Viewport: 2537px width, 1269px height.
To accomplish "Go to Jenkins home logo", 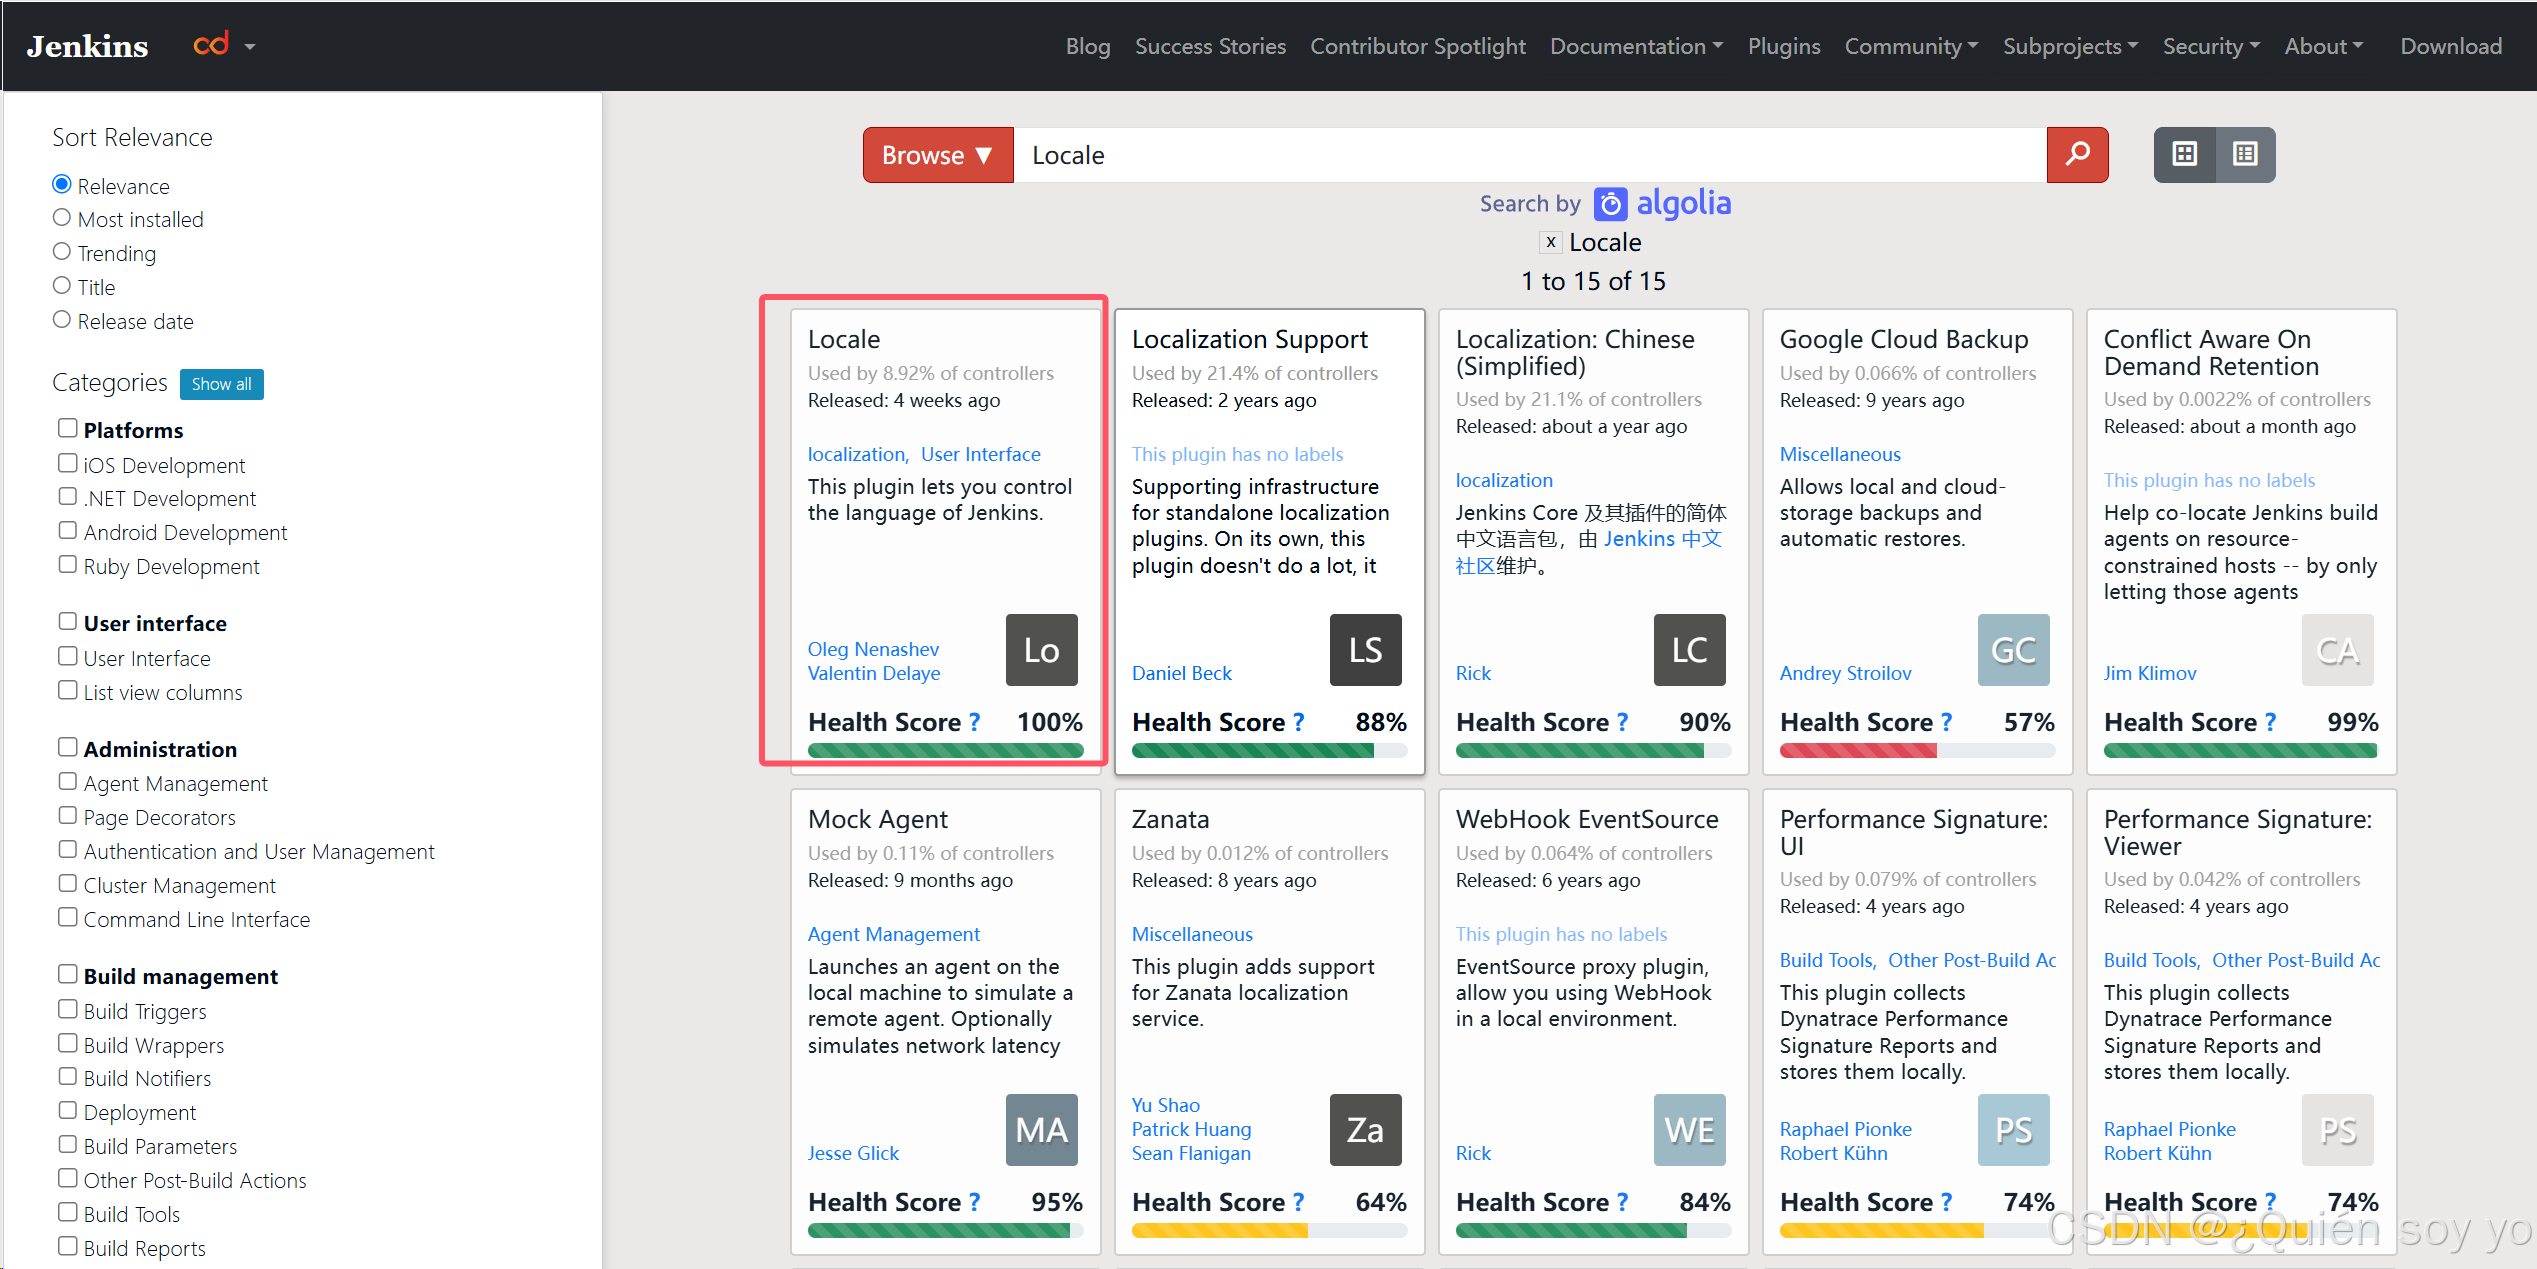I will pyautogui.click(x=88, y=46).
